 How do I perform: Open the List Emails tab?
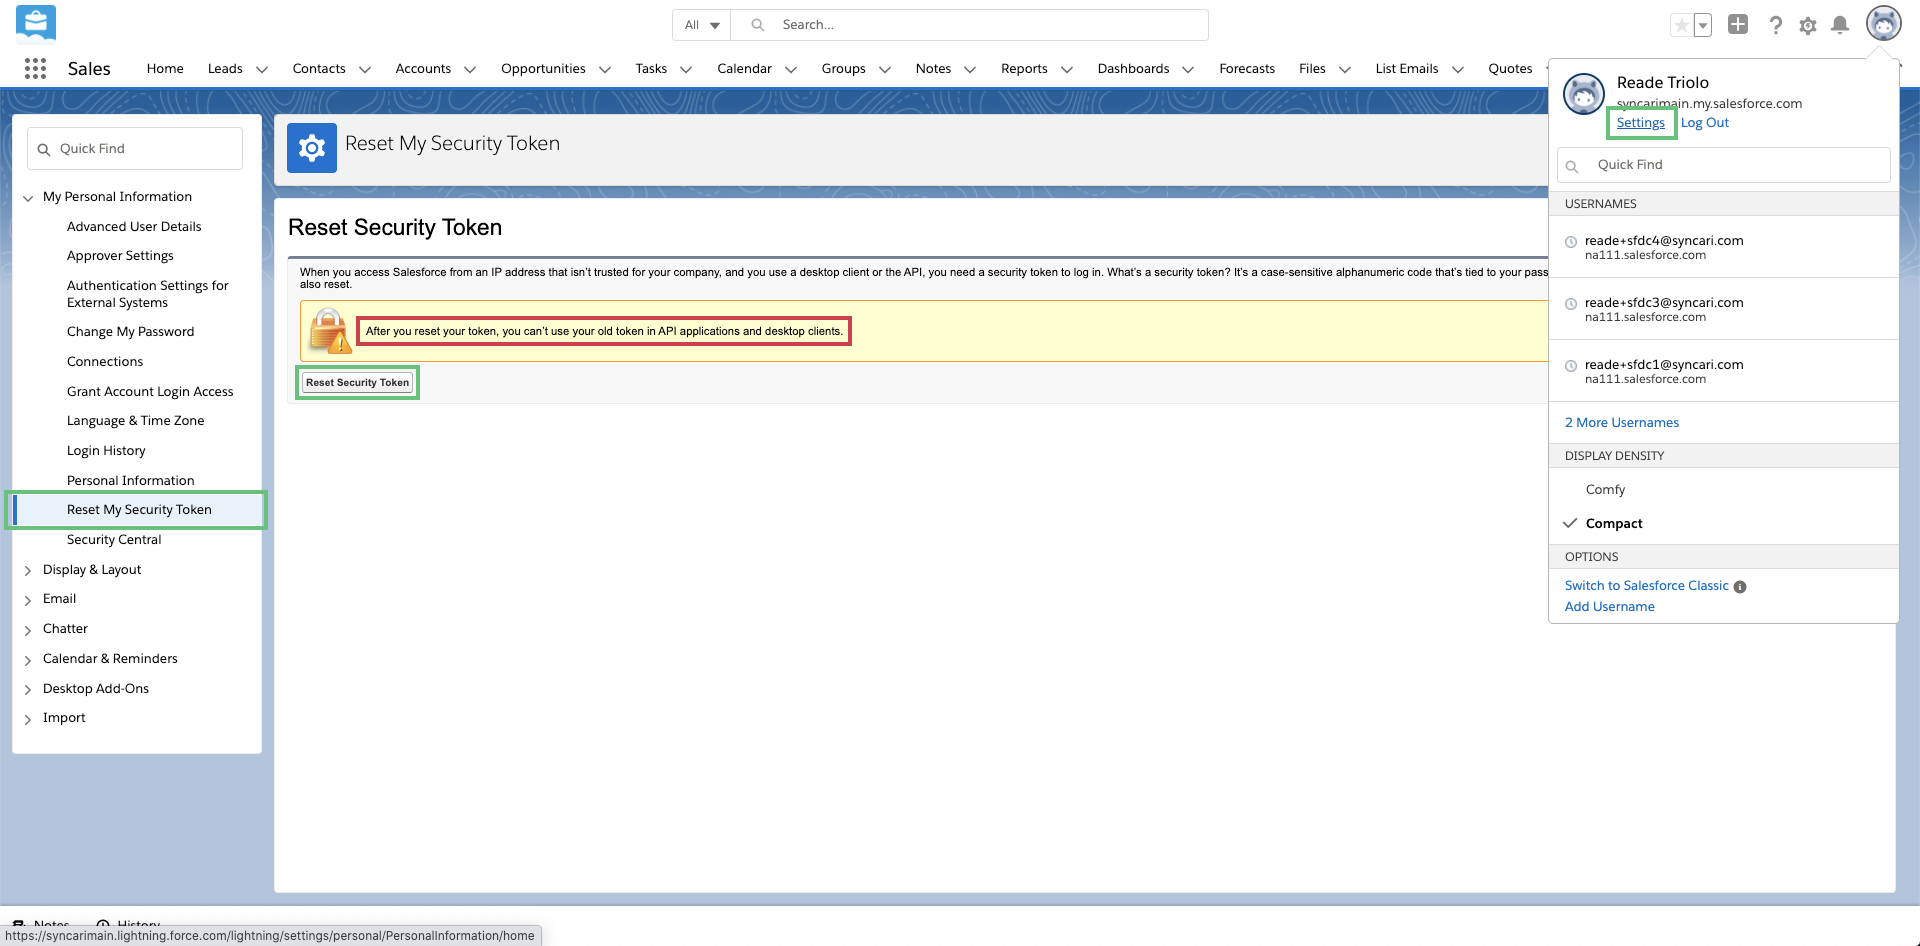click(x=1407, y=69)
